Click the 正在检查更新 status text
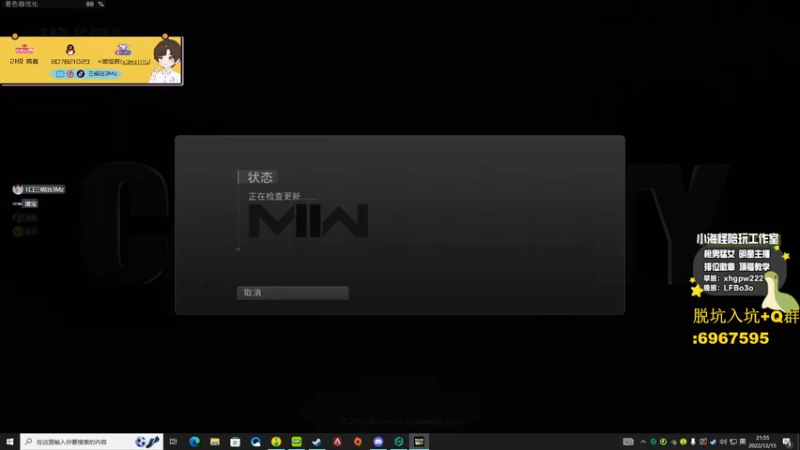Image resolution: width=800 pixels, height=450 pixels. [x=282, y=196]
